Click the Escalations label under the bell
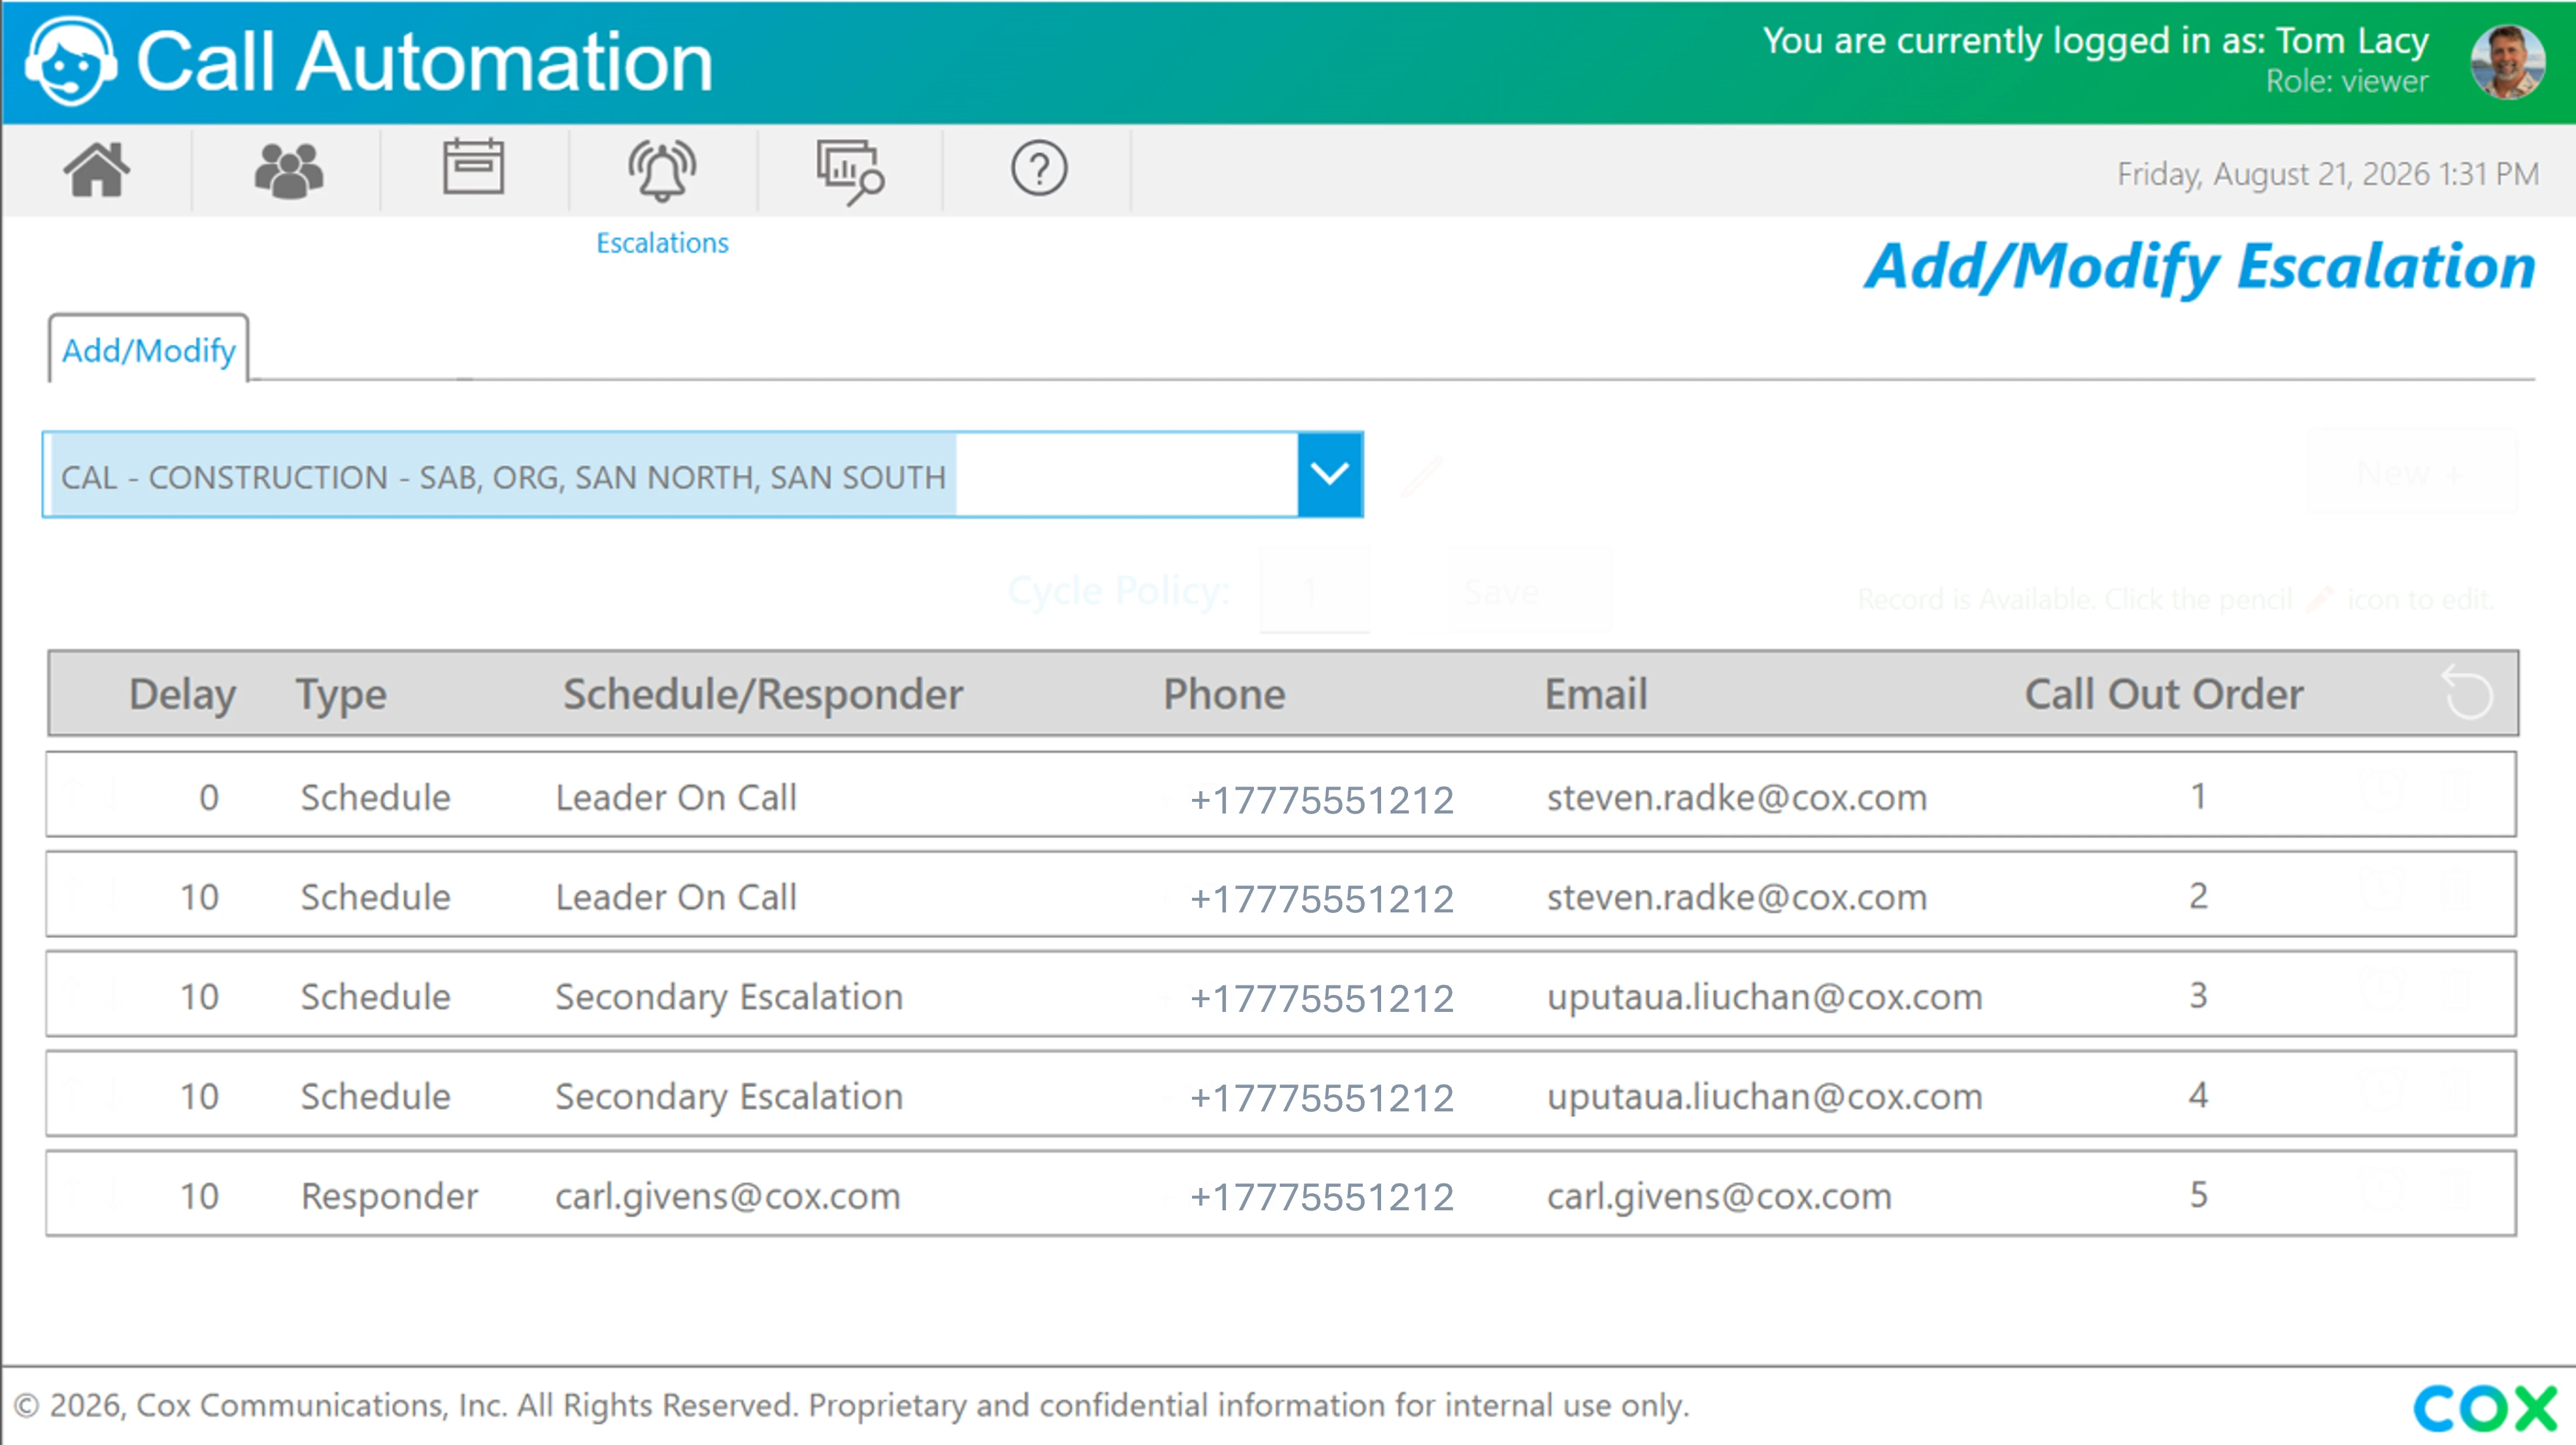Screen dimensions: 2576x1445 (x=662, y=243)
